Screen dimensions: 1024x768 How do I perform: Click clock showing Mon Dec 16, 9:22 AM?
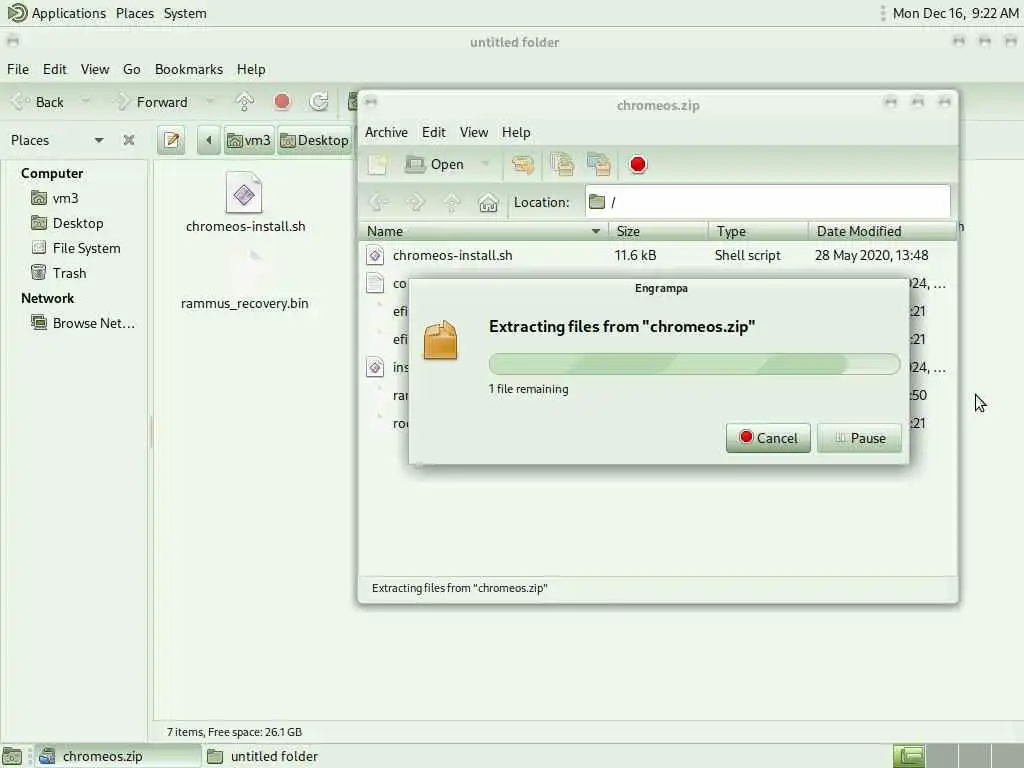tap(955, 13)
